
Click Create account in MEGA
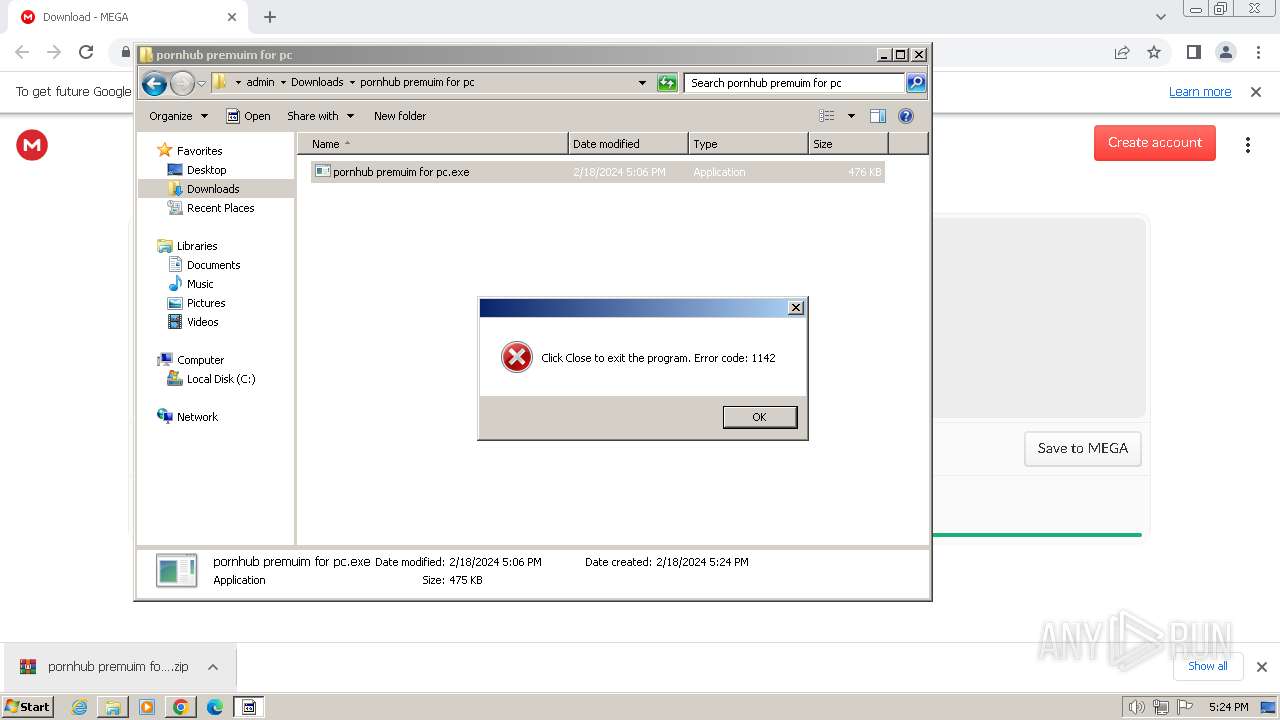(1155, 143)
